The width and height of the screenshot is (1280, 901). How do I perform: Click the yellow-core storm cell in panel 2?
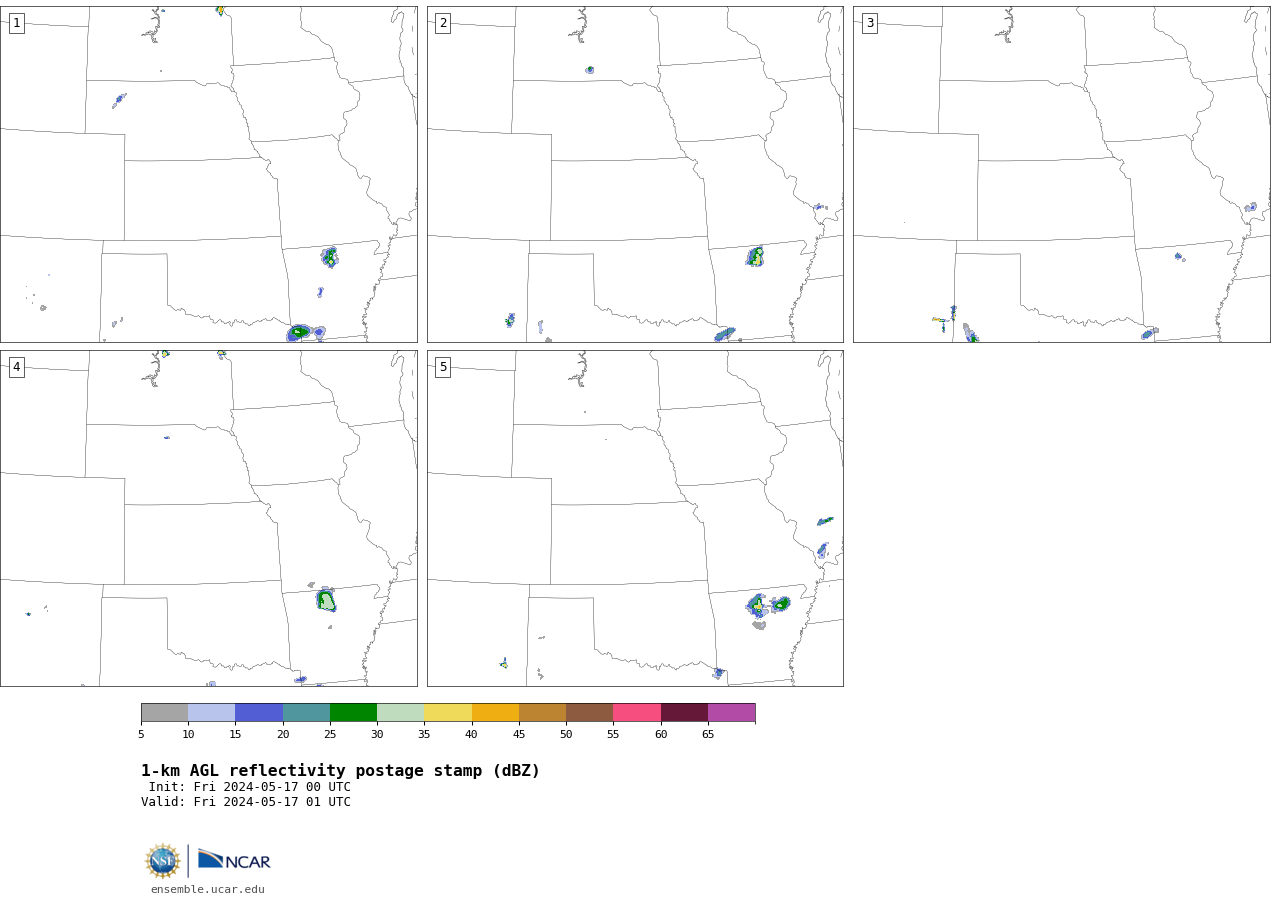(756, 257)
